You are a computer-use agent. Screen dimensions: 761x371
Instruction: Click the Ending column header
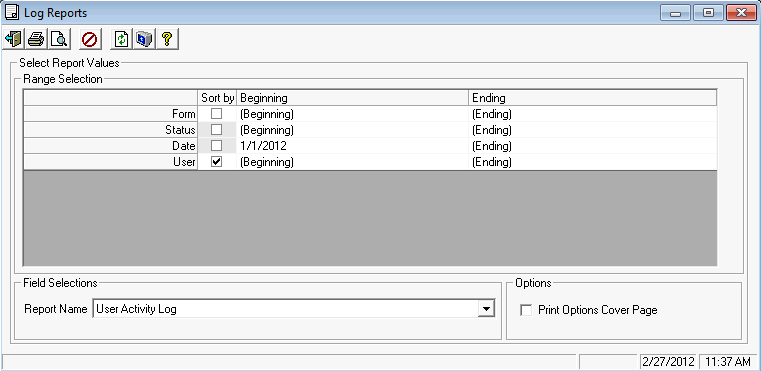click(x=593, y=98)
